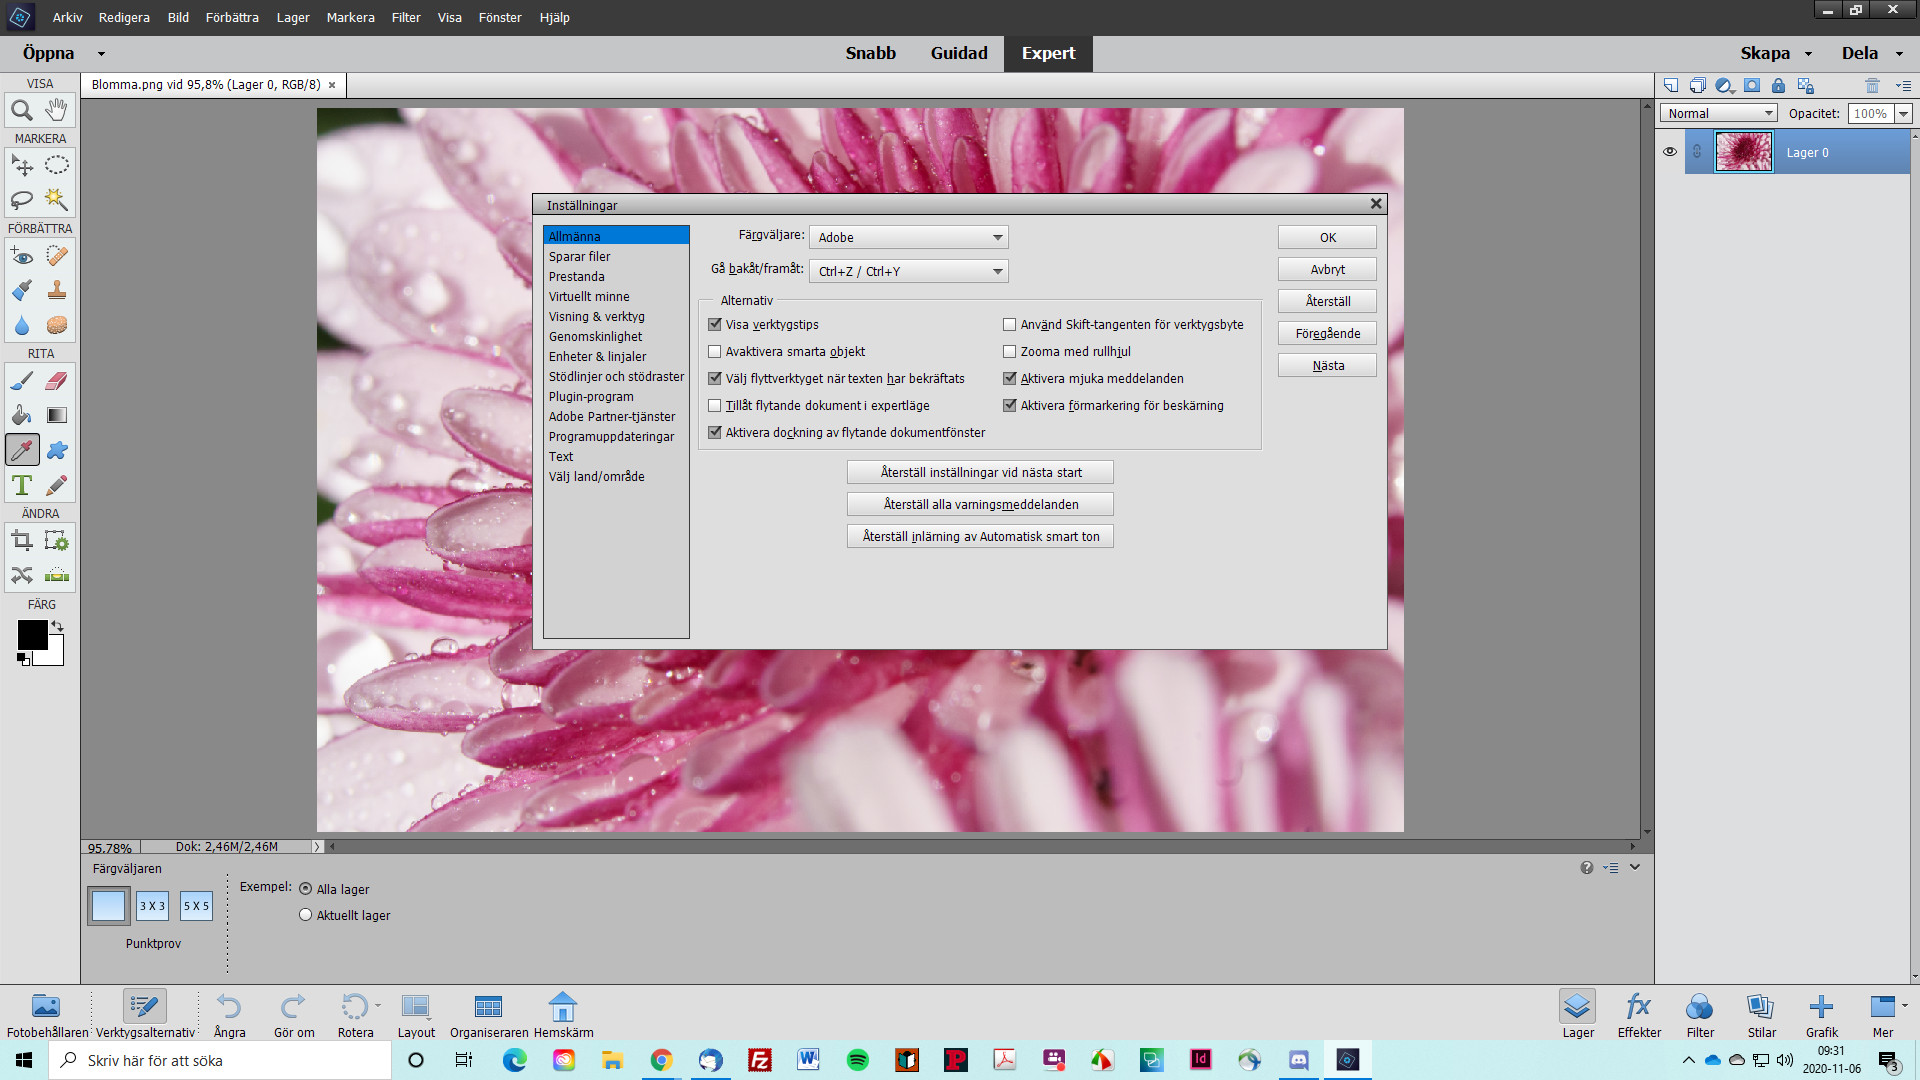Select the Type tool
1920x1080 pixels.
pos(22,484)
